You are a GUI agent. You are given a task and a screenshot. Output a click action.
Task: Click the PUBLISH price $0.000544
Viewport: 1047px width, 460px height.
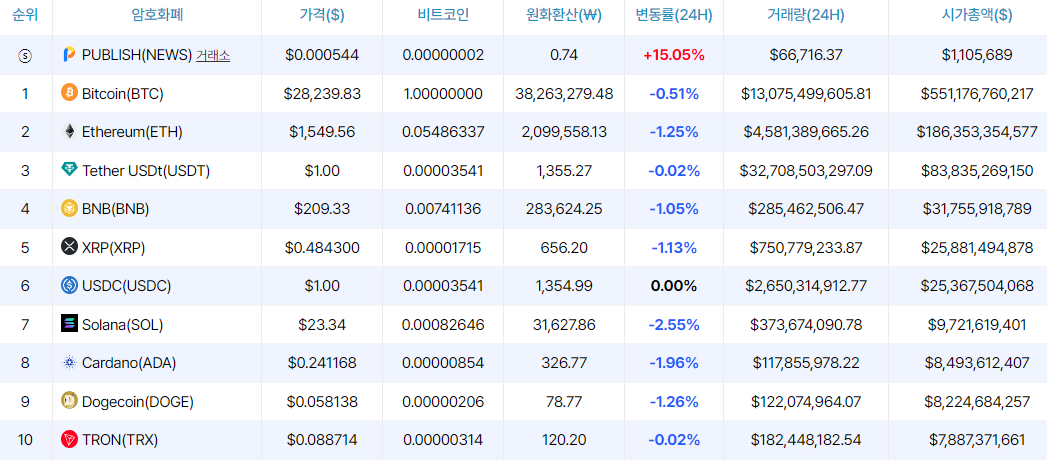click(x=322, y=55)
